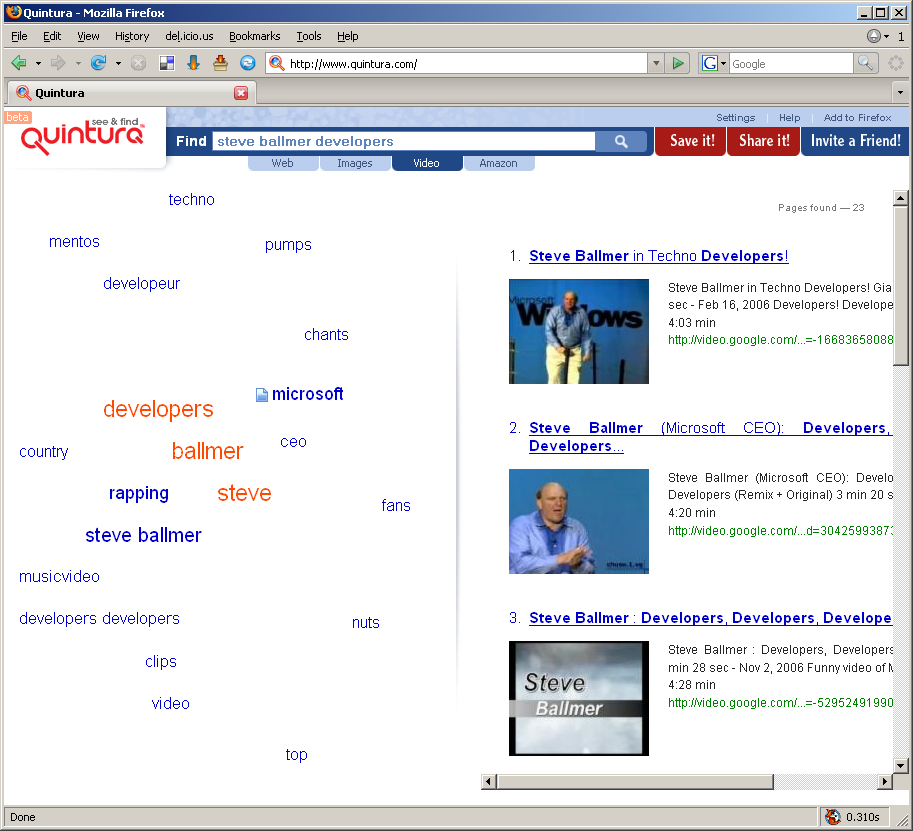Click the 'rapping' tag in the cloud
This screenshot has height=831, width=913.
coord(139,494)
